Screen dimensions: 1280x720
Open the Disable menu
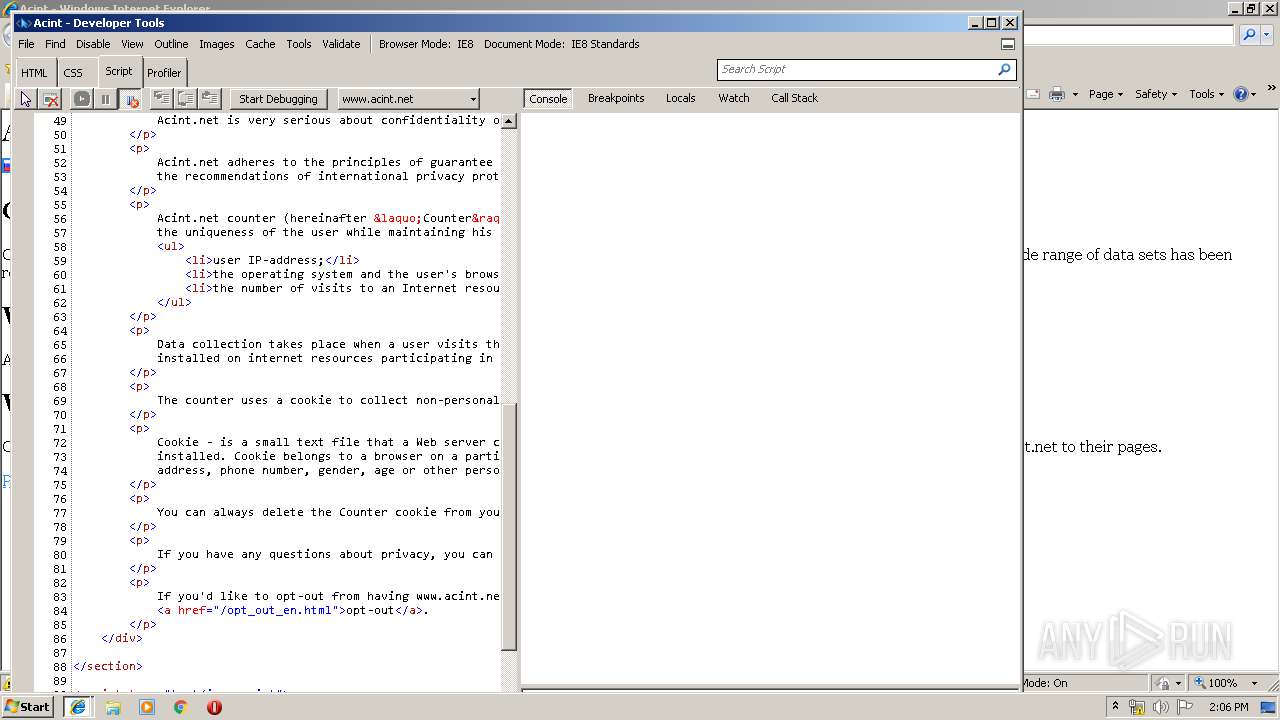pos(93,44)
